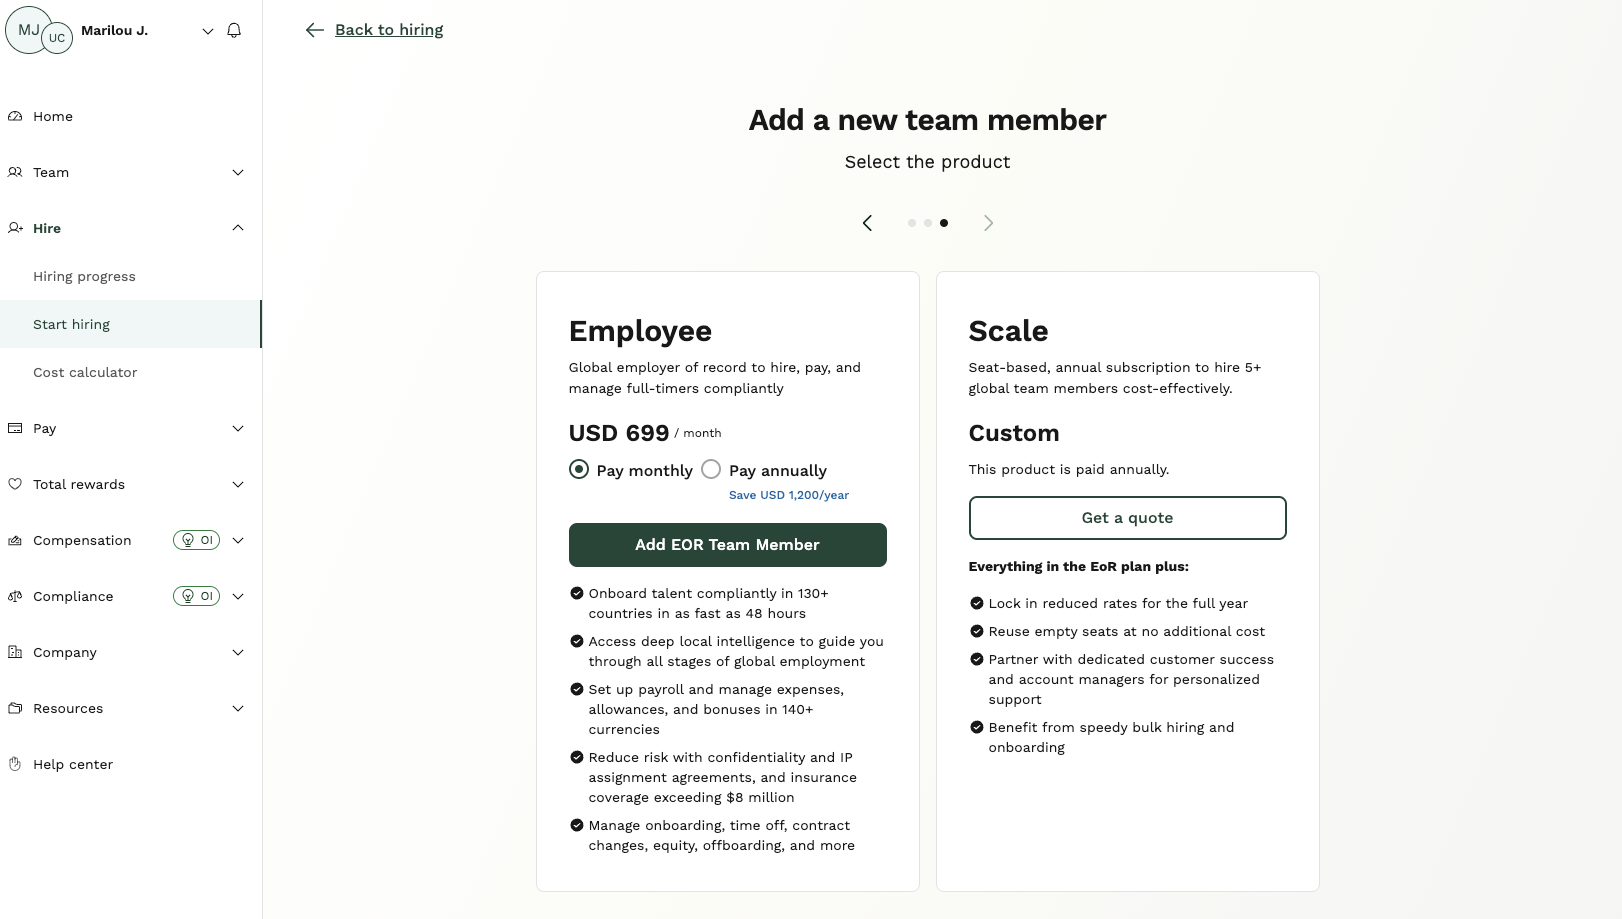Click the Back to hiring link
This screenshot has height=919, width=1622.
click(x=389, y=30)
